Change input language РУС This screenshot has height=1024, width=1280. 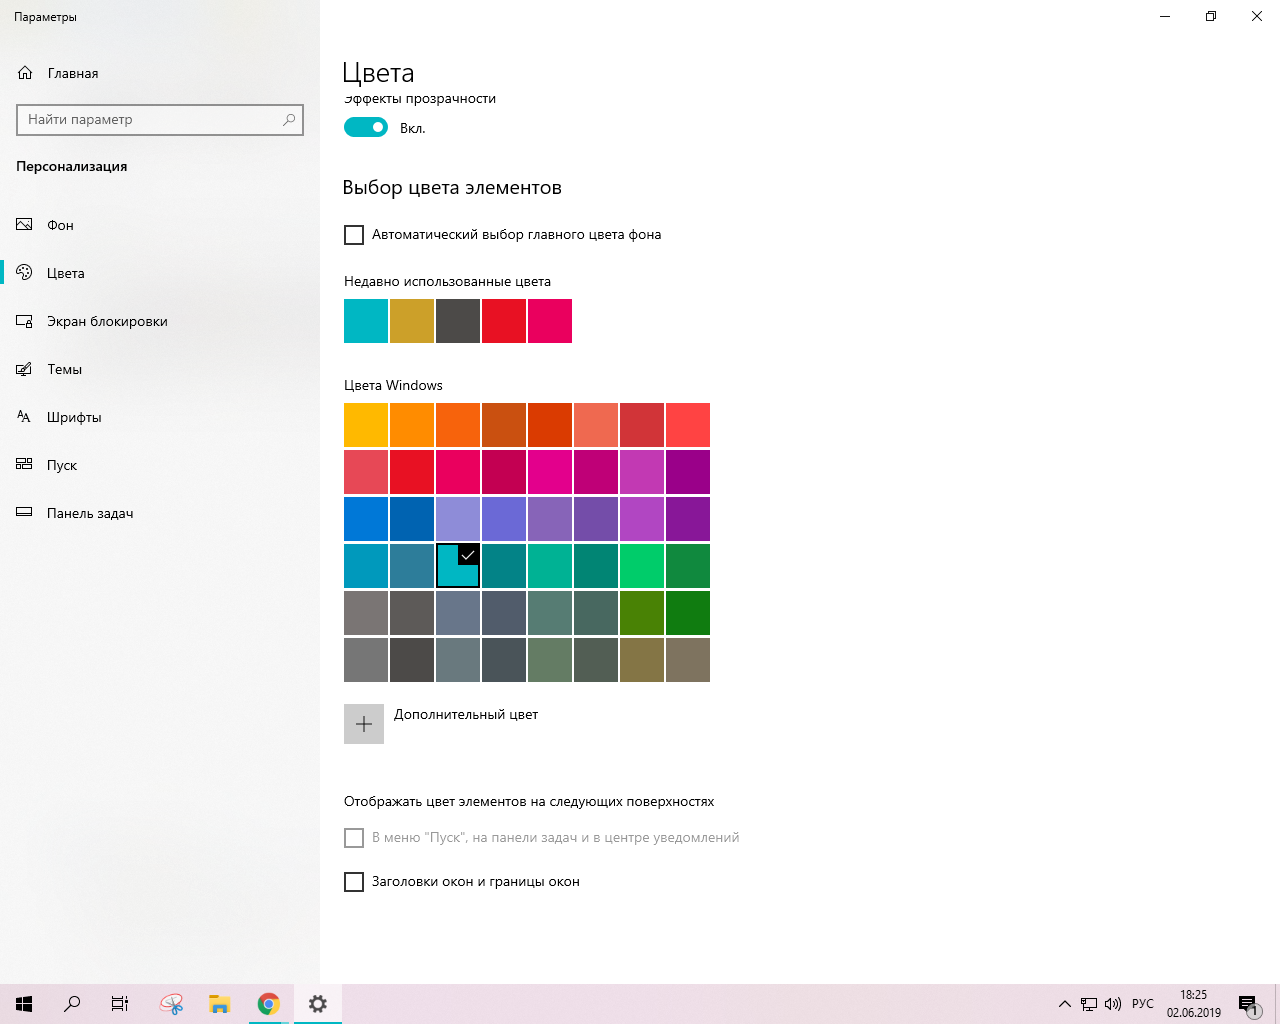tap(1143, 1004)
